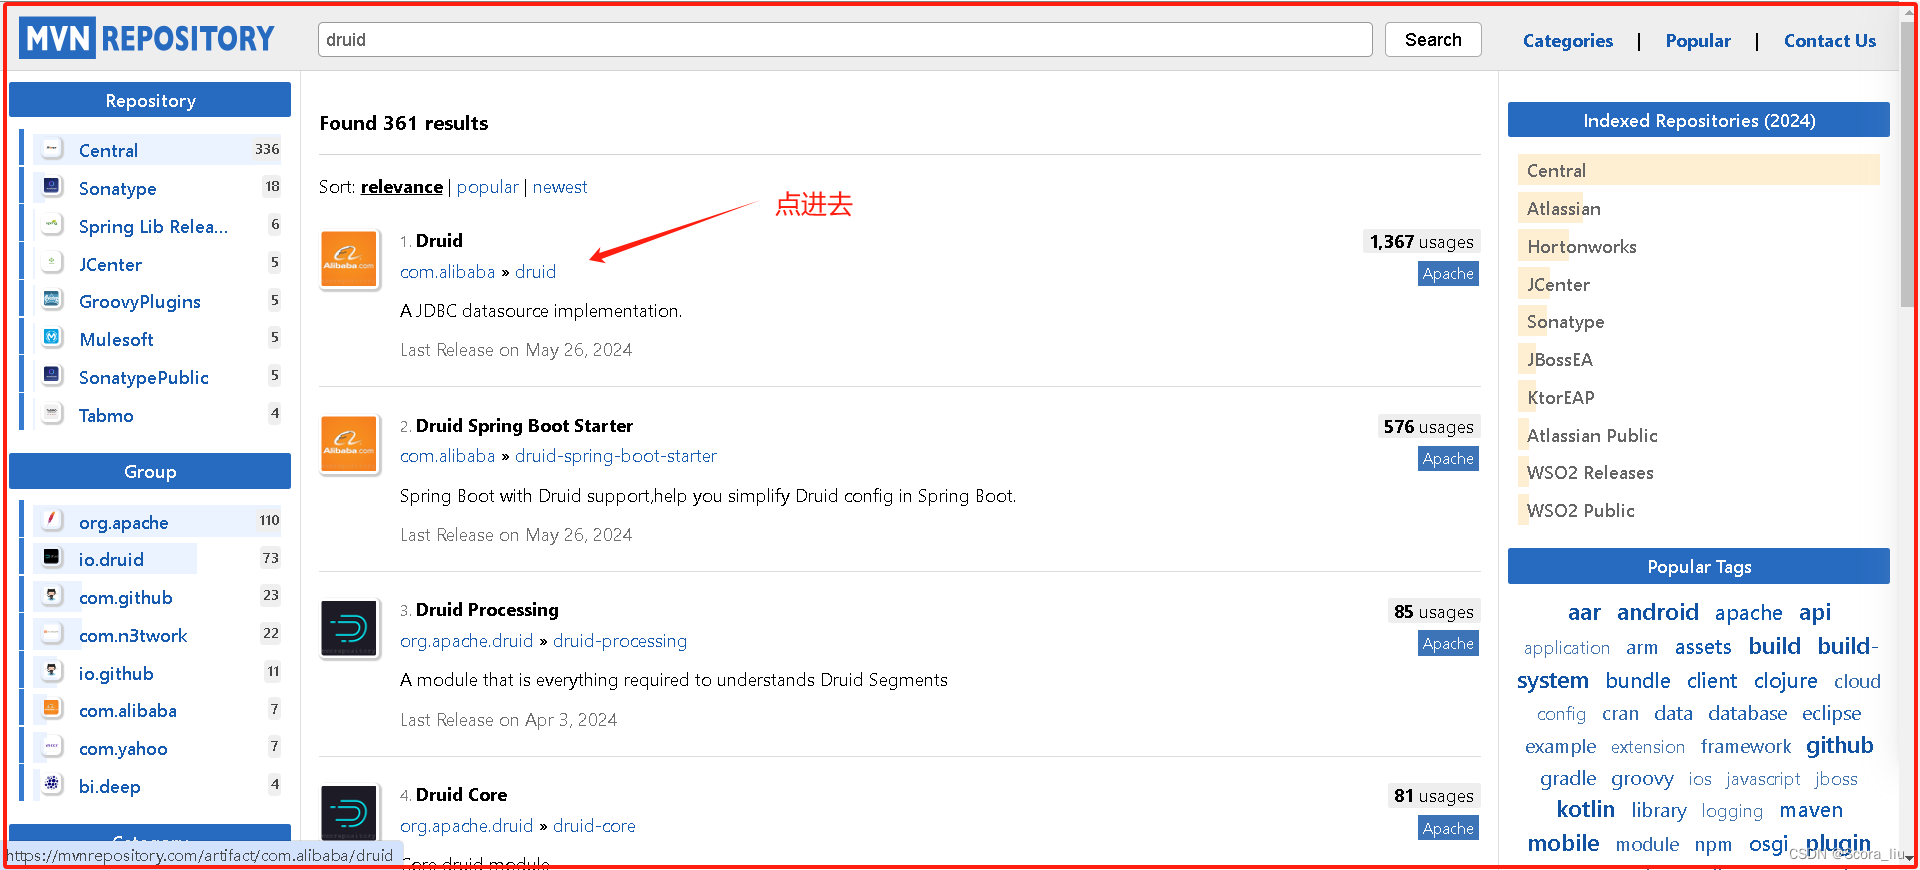Click the Sonatype repository icon
This screenshot has height=870, width=1920.
[x=52, y=187]
